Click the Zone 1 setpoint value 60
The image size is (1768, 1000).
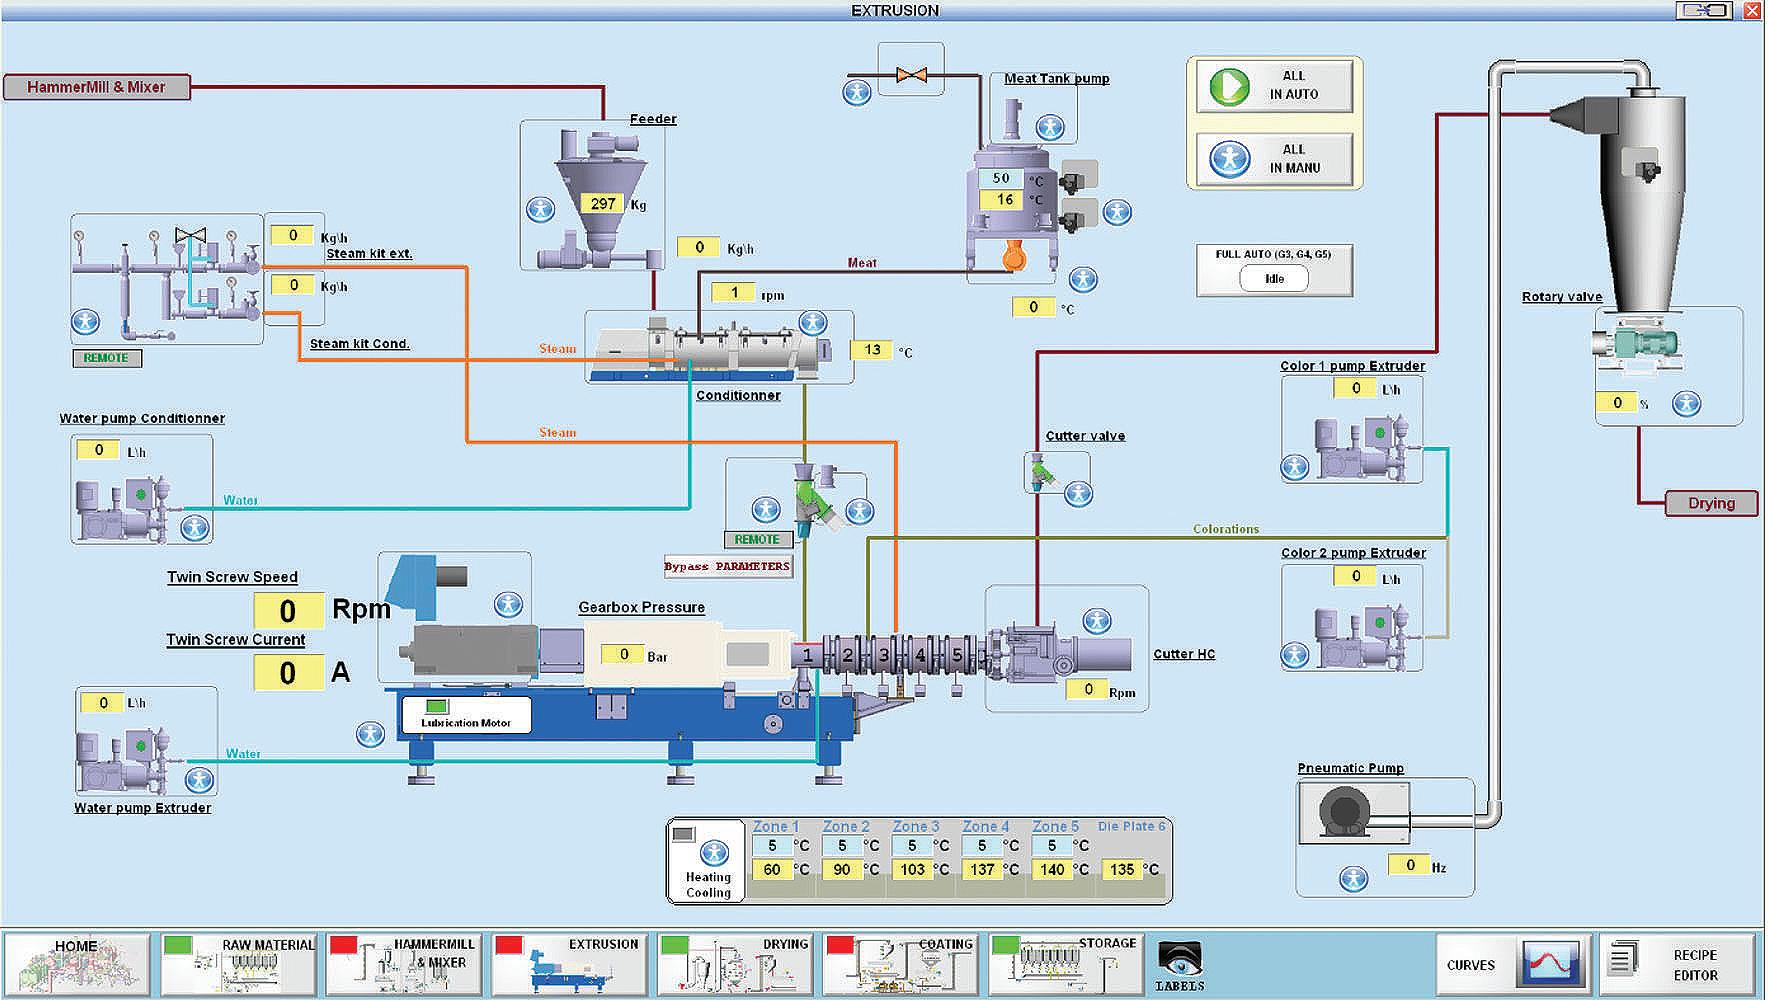click(772, 869)
